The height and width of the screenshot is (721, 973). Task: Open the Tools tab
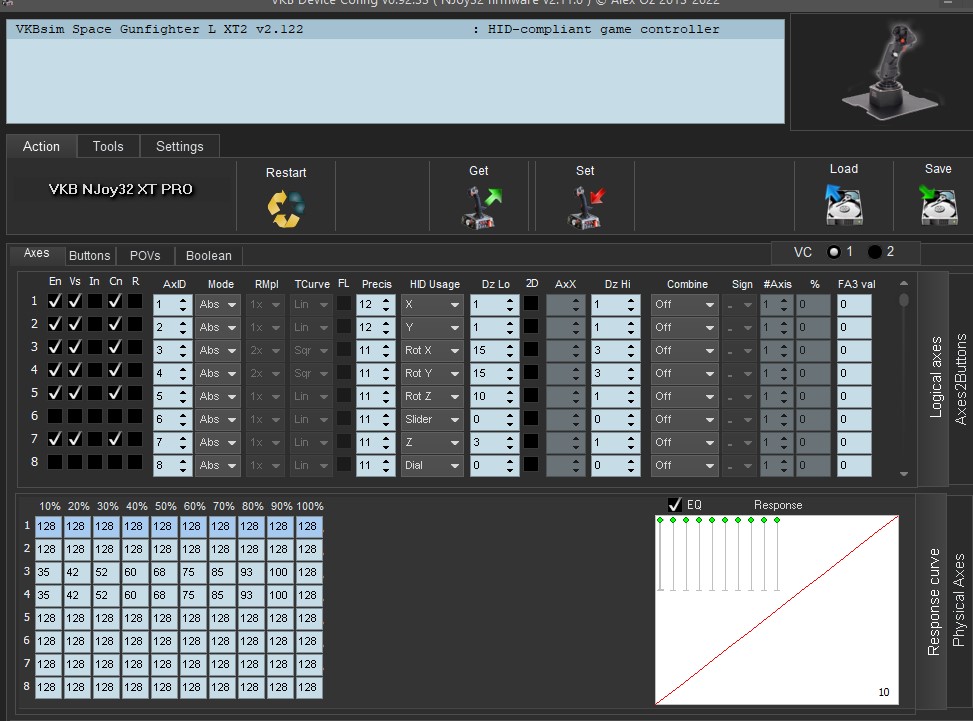point(108,146)
